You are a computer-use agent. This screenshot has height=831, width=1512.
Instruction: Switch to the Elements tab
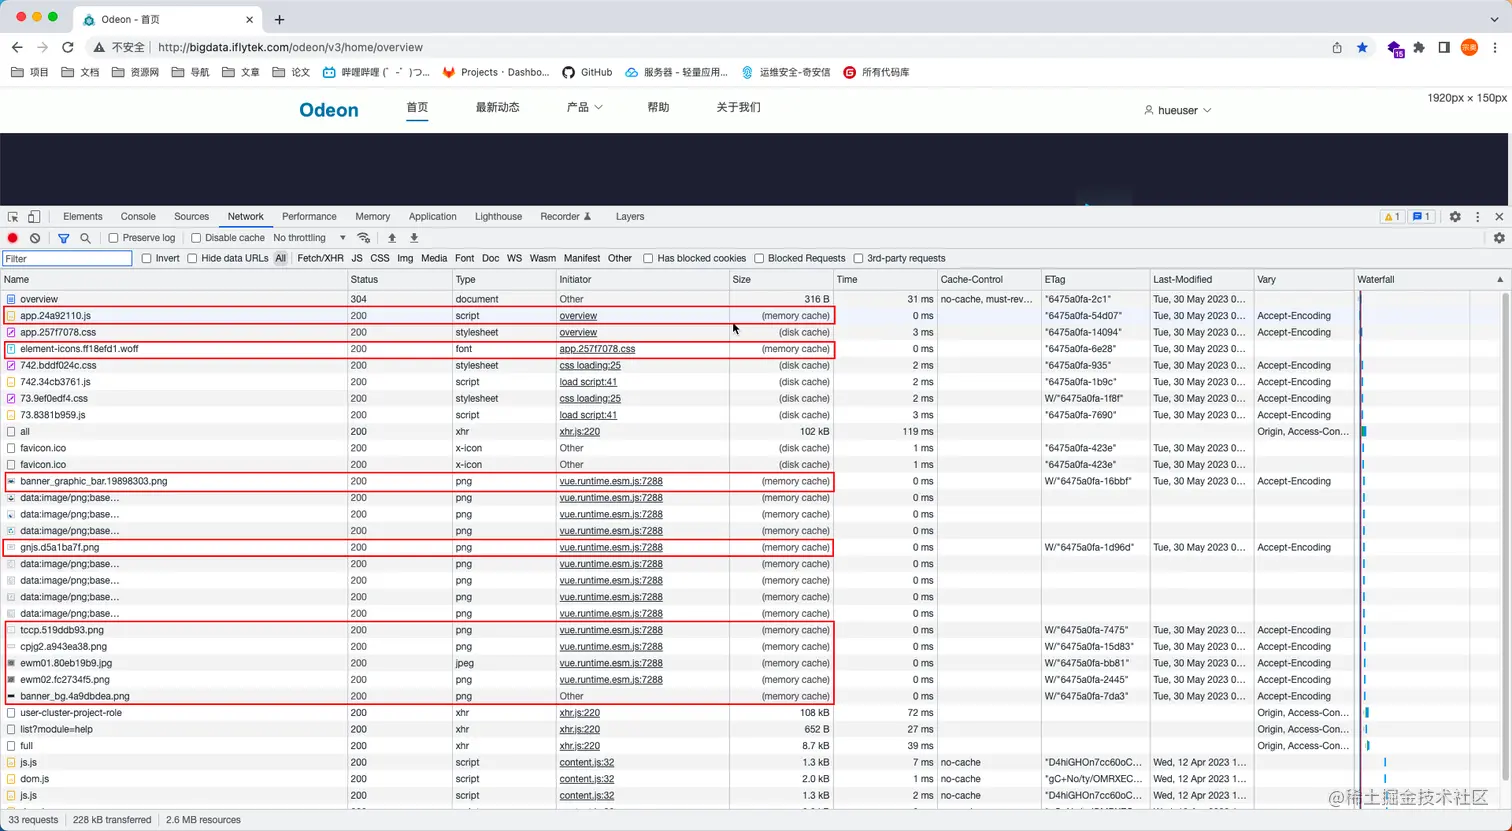click(83, 216)
